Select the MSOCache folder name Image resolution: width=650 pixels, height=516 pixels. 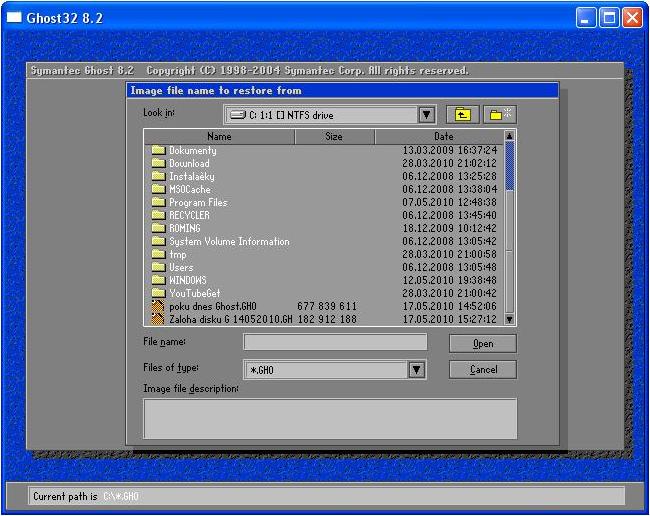[x=190, y=189]
